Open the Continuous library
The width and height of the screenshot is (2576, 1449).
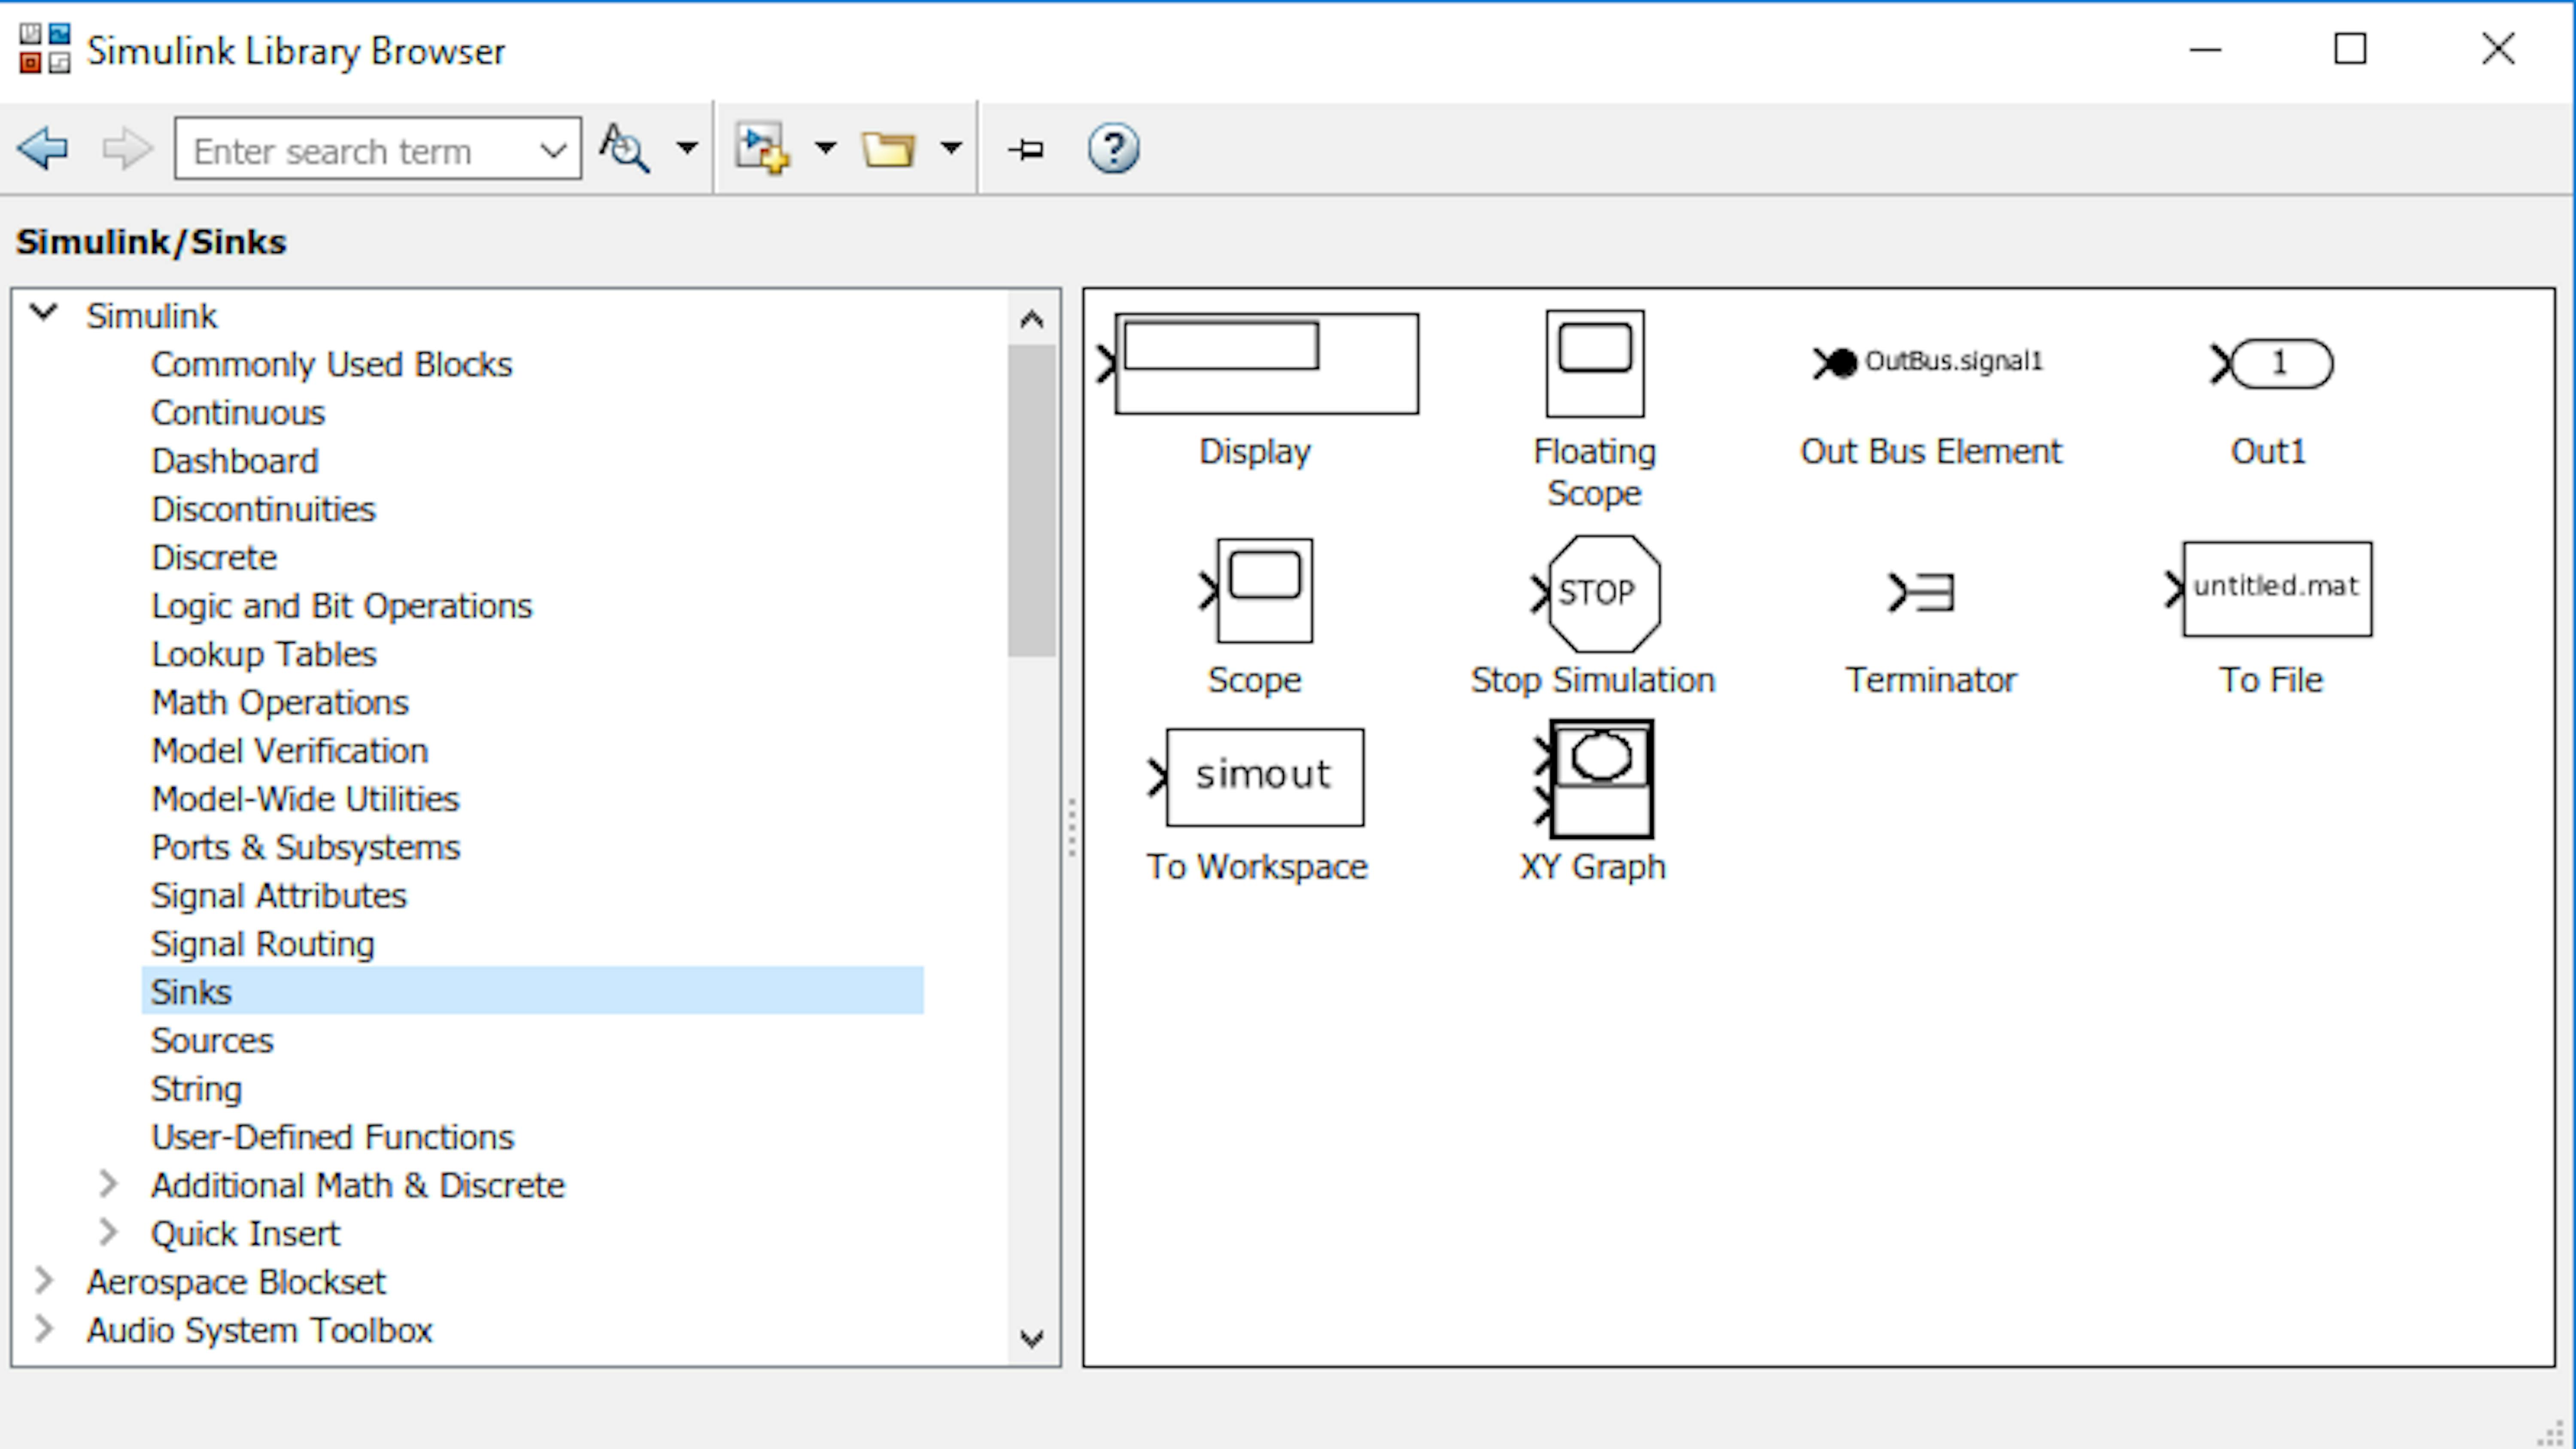(x=238, y=412)
